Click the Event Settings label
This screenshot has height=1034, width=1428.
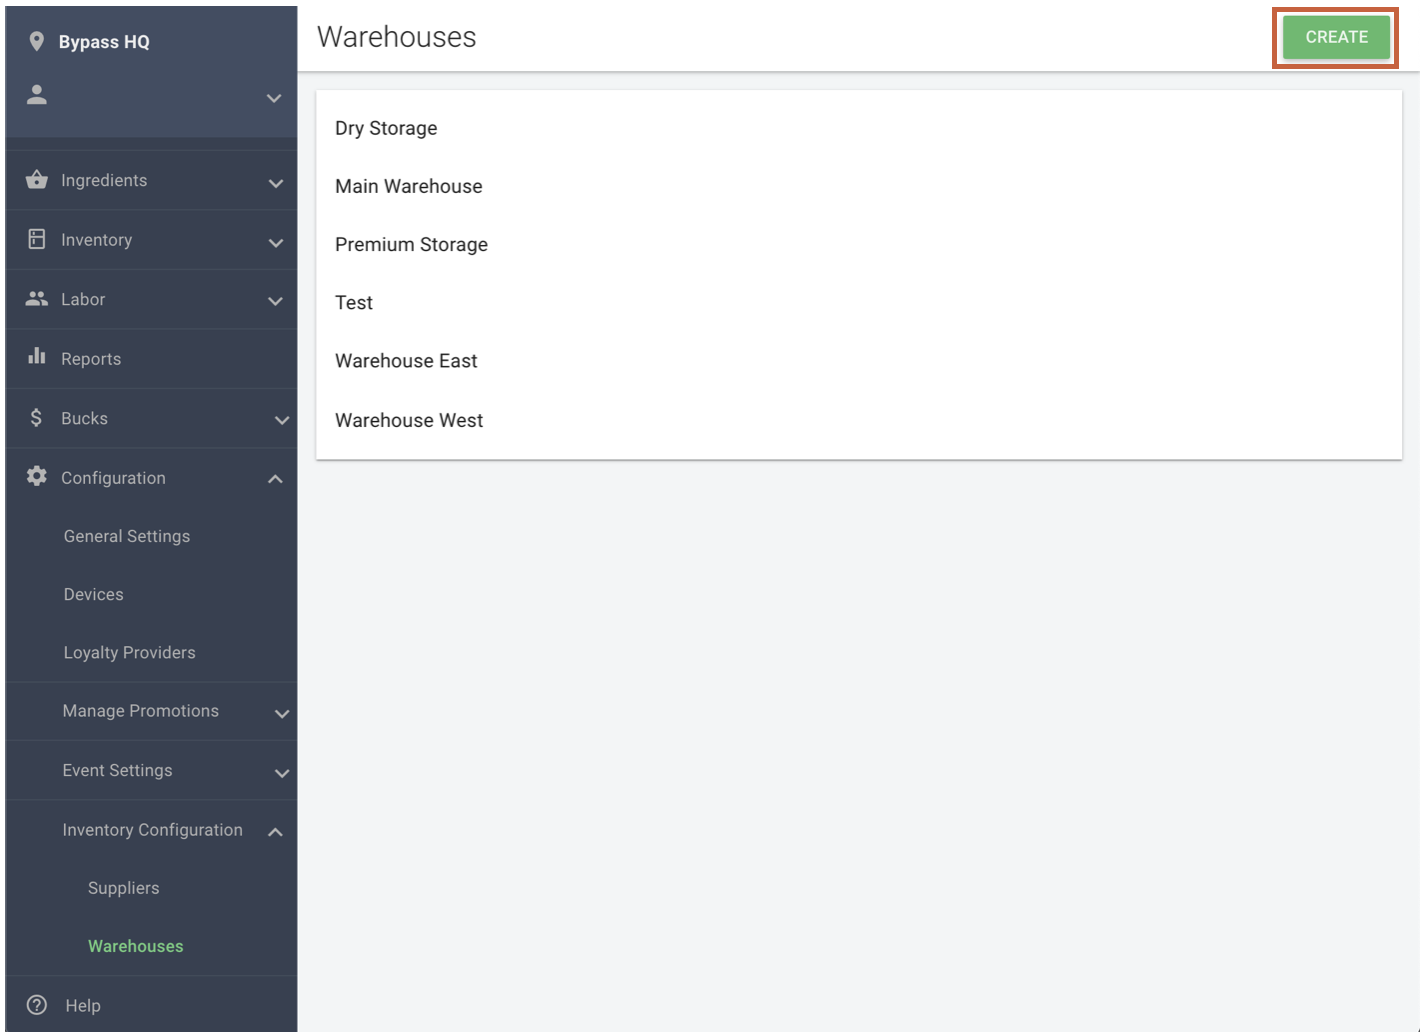pos(117,770)
